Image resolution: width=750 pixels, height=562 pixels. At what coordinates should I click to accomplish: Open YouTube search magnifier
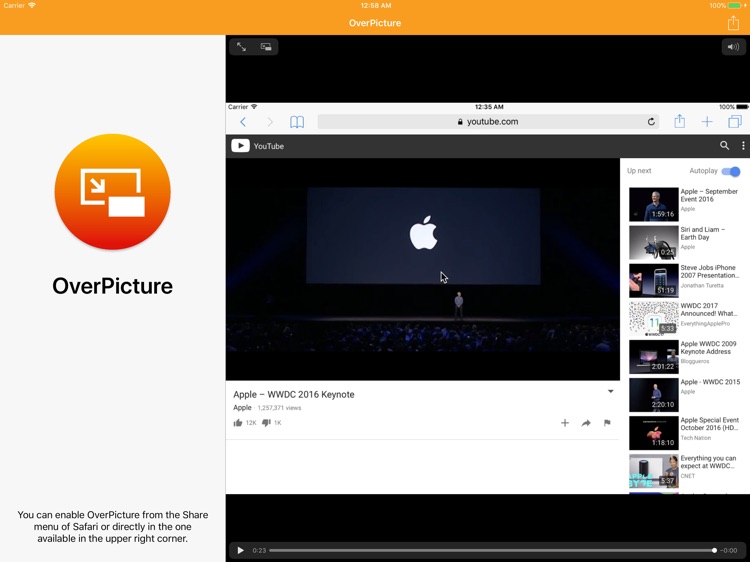(725, 145)
